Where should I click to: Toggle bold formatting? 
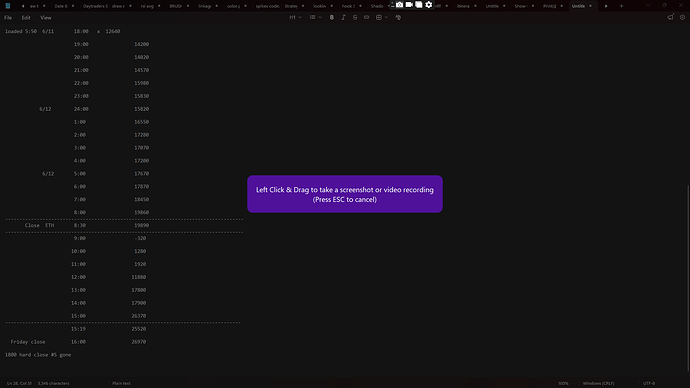pyautogui.click(x=332, y=18)
